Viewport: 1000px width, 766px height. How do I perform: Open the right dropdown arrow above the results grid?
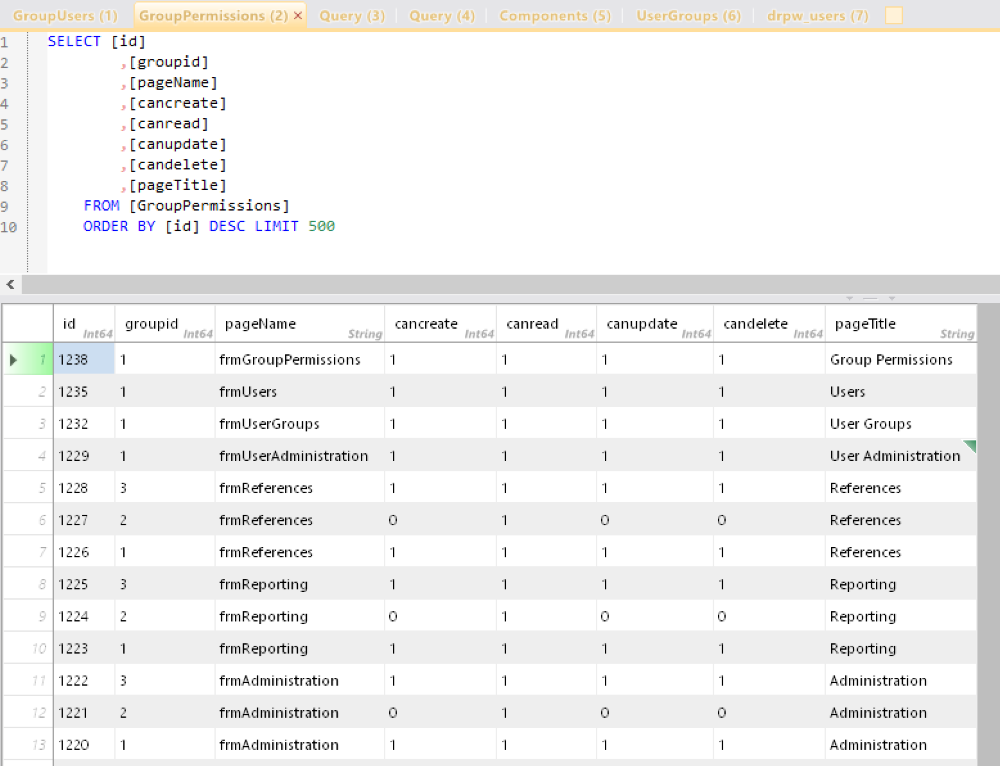click(892, 297)
